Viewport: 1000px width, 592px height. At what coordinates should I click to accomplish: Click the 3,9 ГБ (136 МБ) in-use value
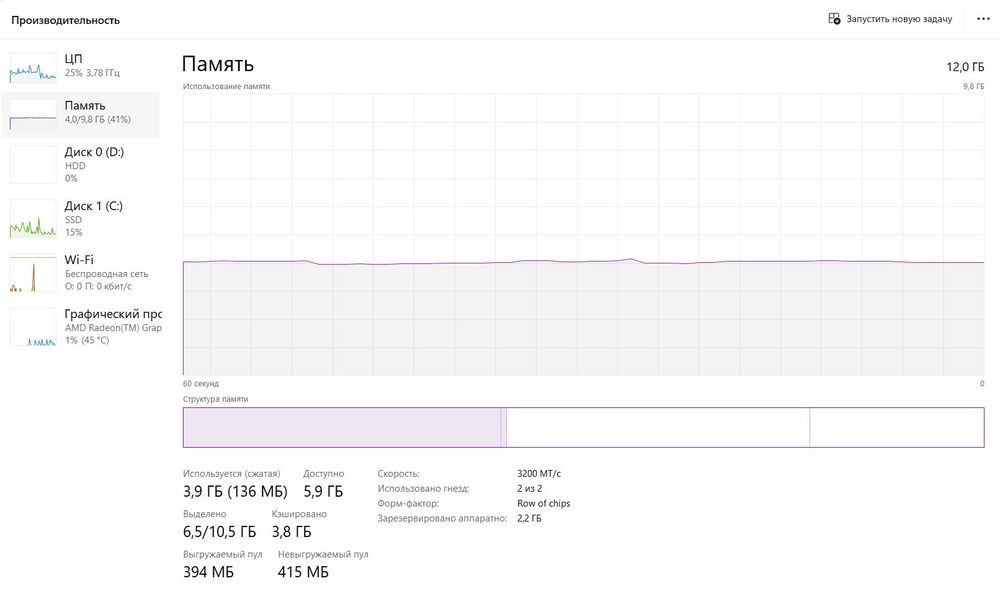pos(235,491)
